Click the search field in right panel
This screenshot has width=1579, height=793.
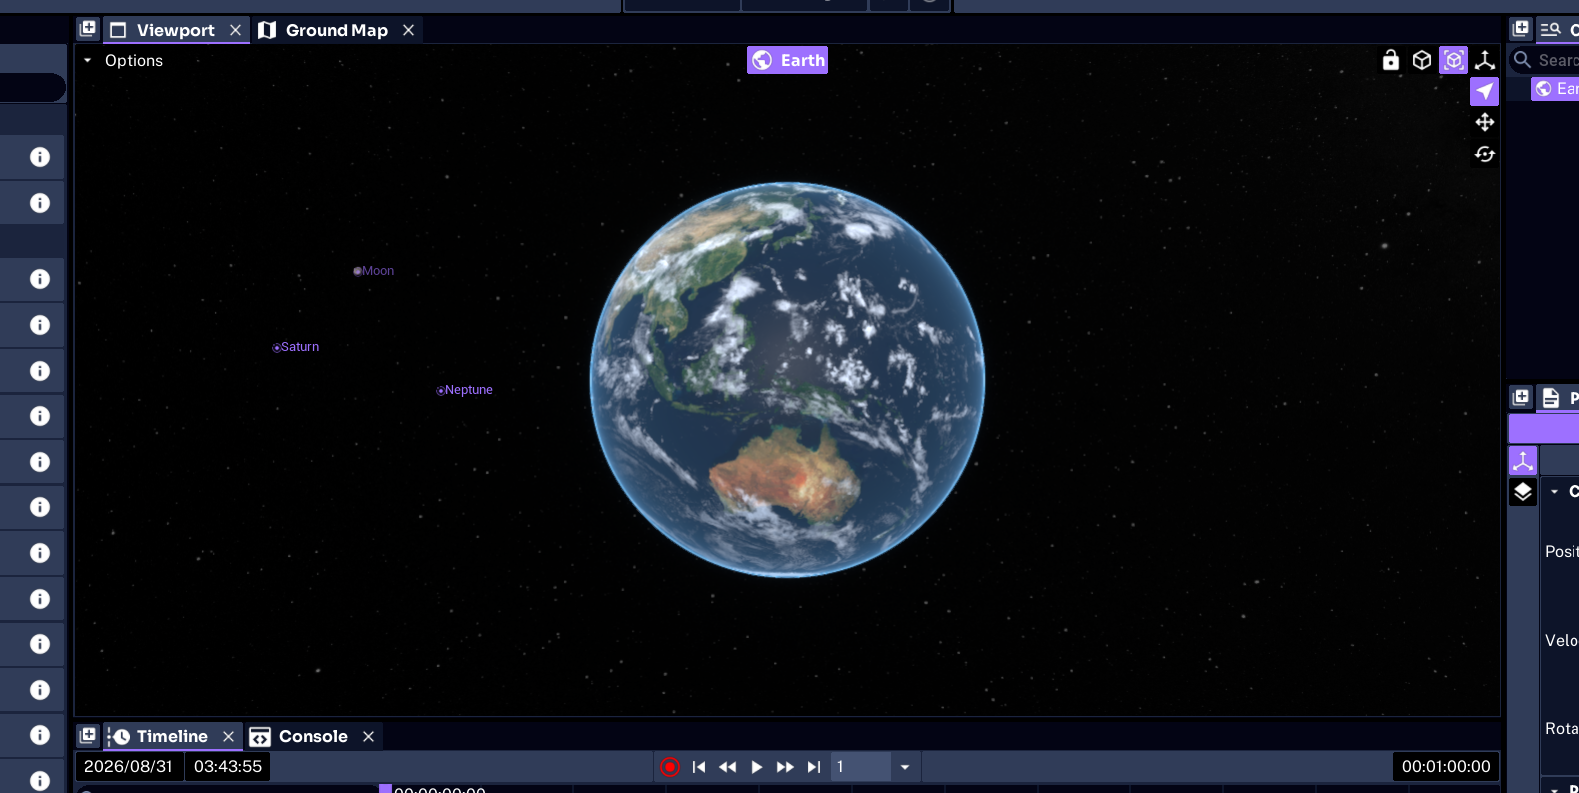click(1545, 60)
